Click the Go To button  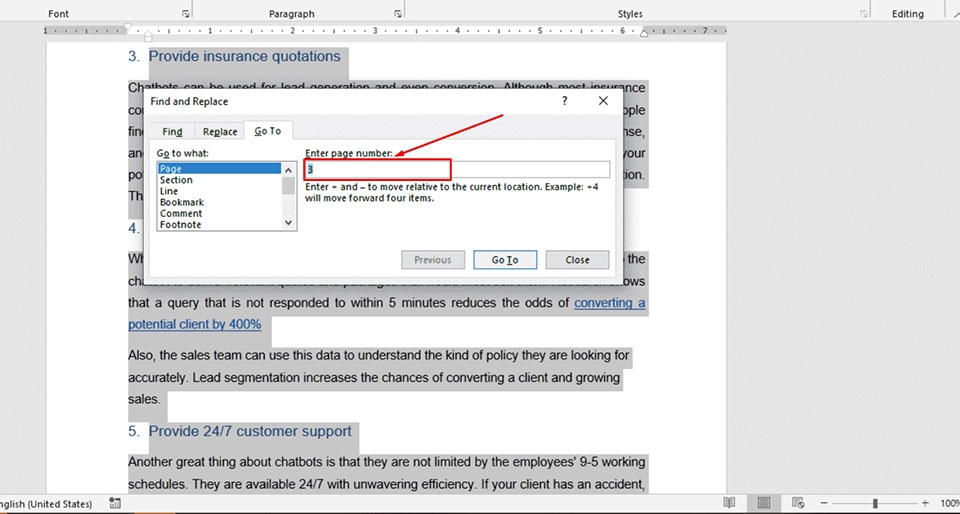[505, 259]
